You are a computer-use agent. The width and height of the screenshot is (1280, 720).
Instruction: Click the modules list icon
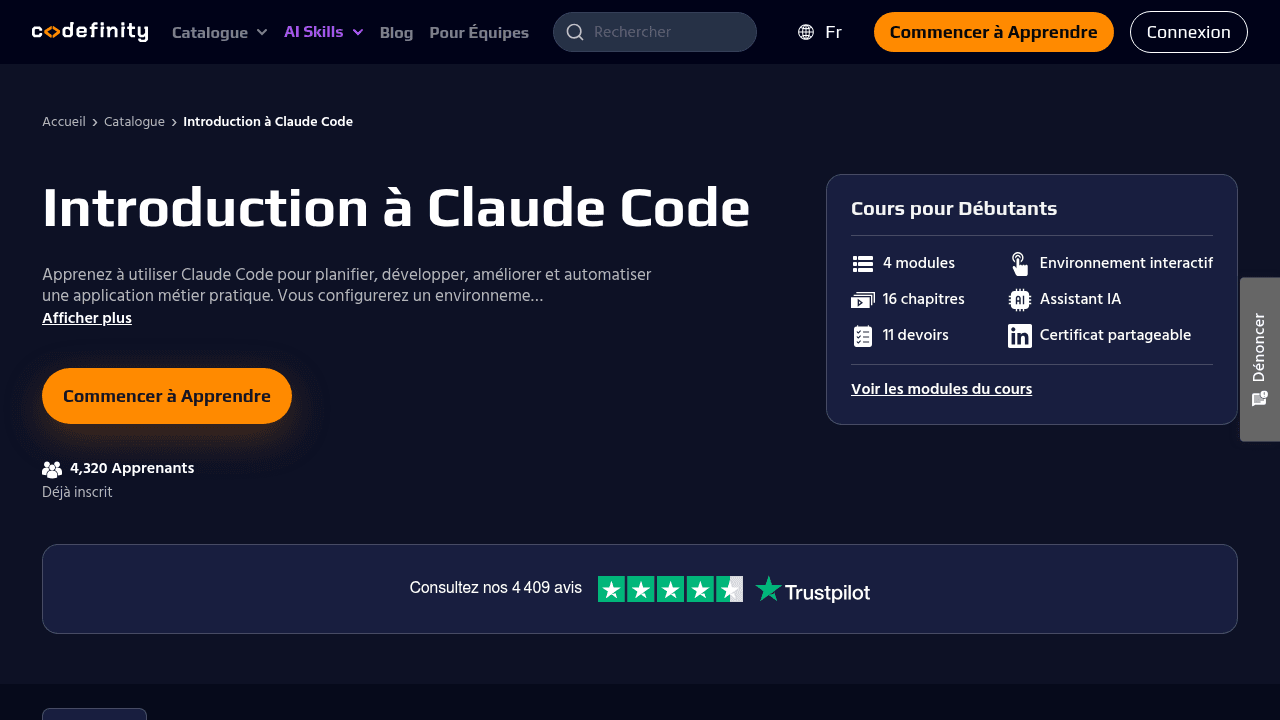(x=863, y=264)
